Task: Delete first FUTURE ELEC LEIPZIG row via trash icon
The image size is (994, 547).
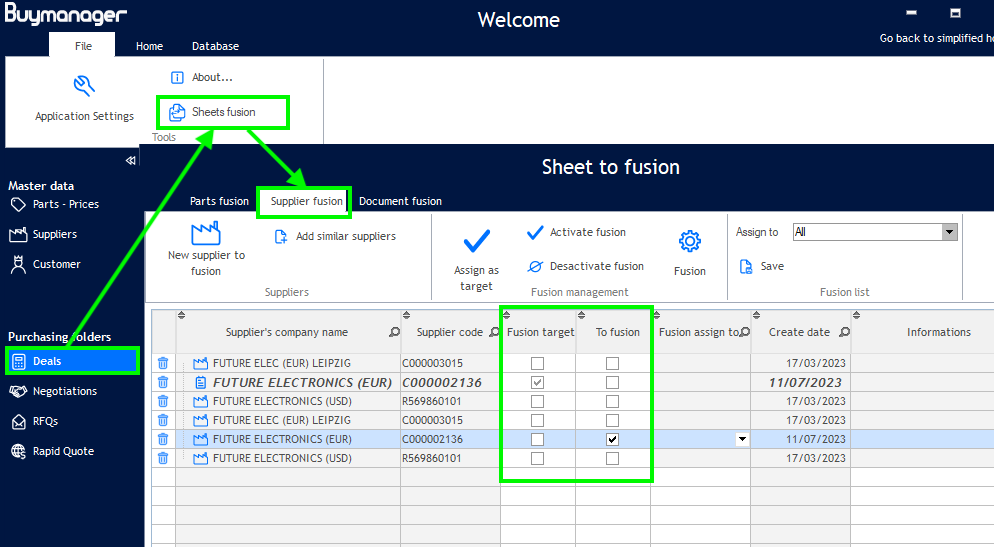Action: tap(163, 363)
